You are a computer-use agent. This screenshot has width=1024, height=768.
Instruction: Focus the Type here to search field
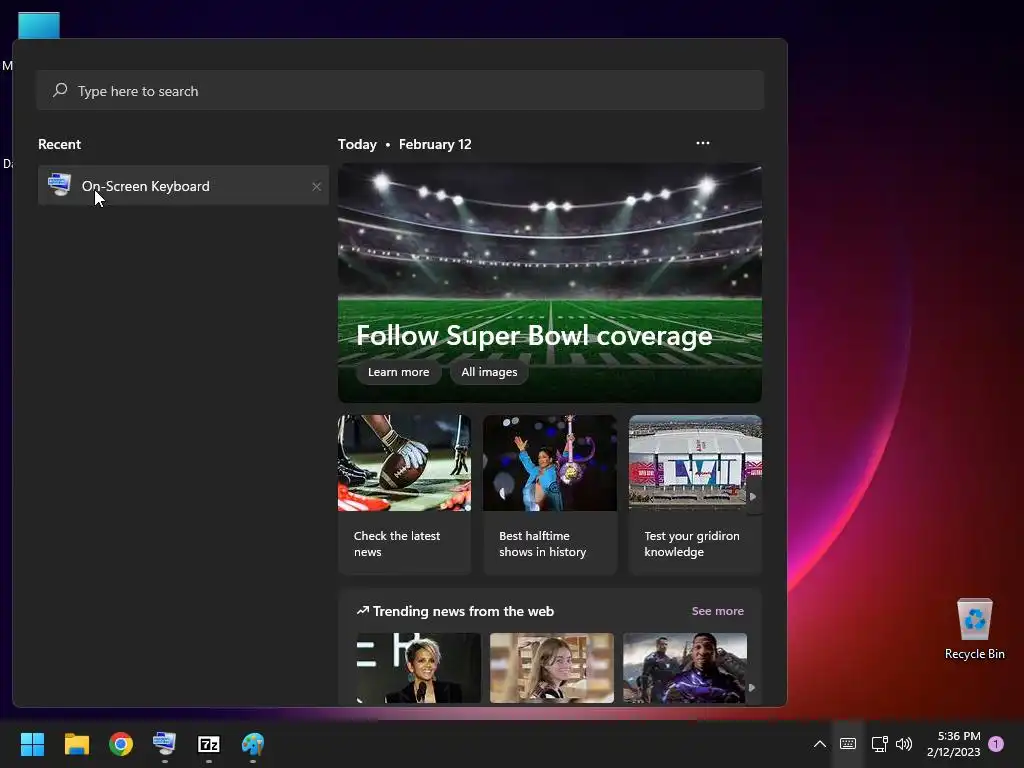pos(400,90)
